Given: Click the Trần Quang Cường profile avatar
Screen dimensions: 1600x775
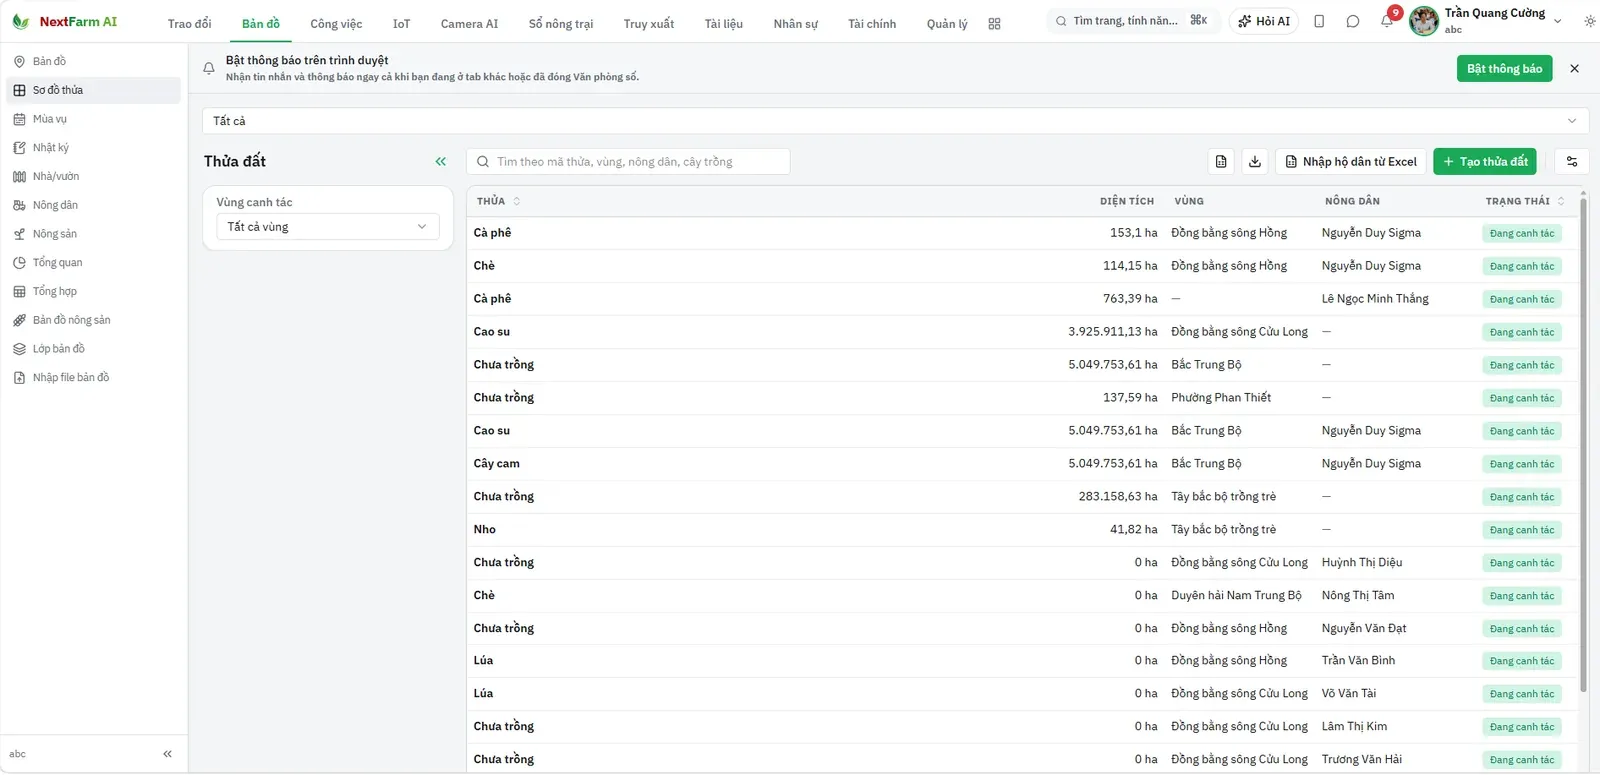Looking at the screenshot, I should tap(1423, 21).
